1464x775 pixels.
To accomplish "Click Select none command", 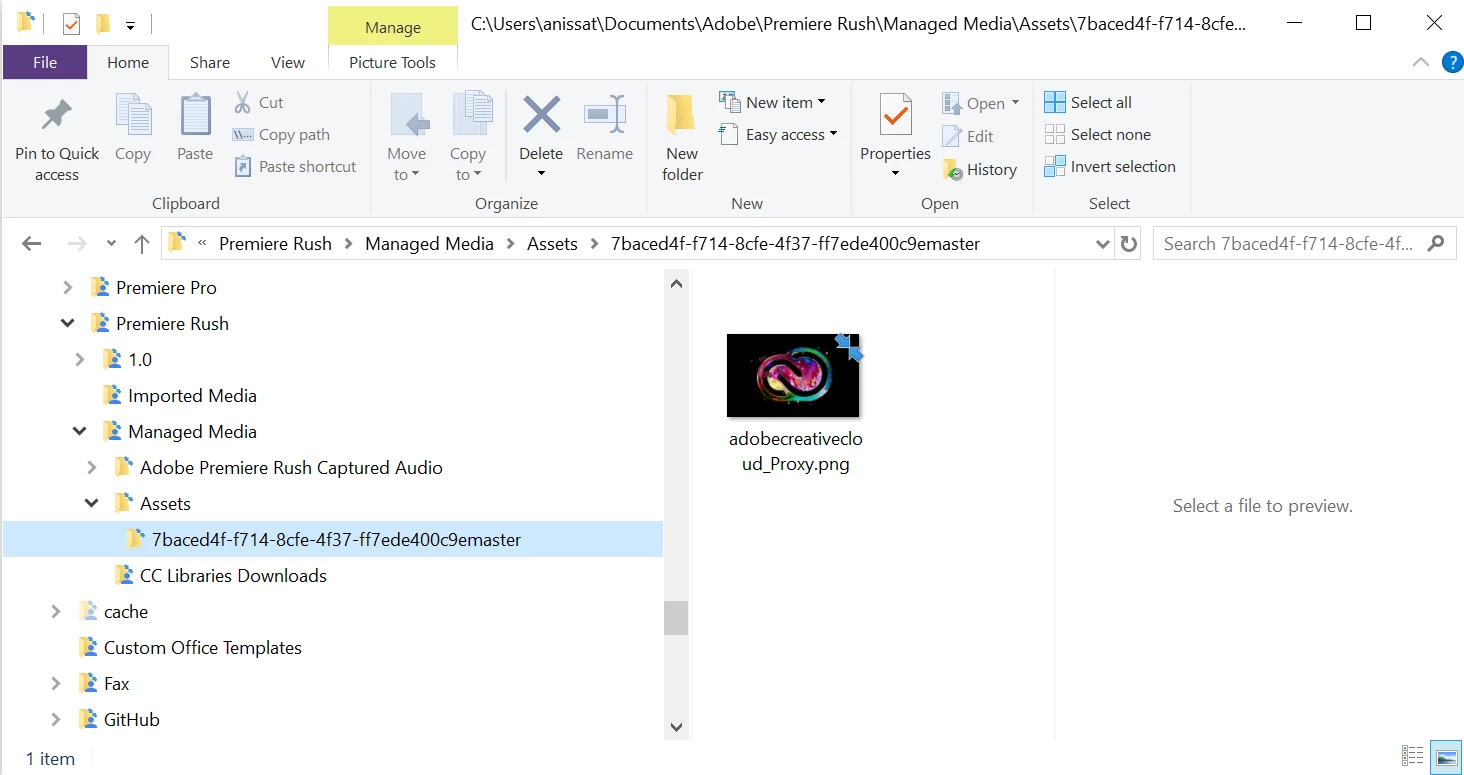I will click(1097, 134).
